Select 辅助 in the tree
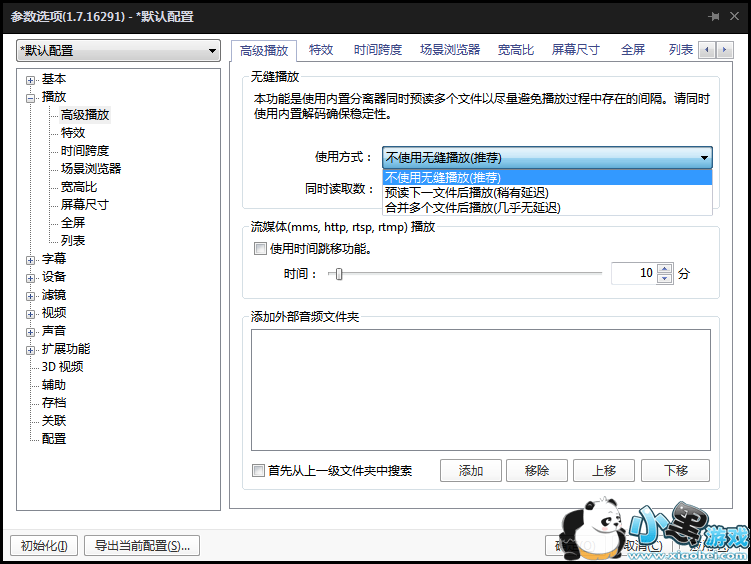 click(x=54, y=385)
